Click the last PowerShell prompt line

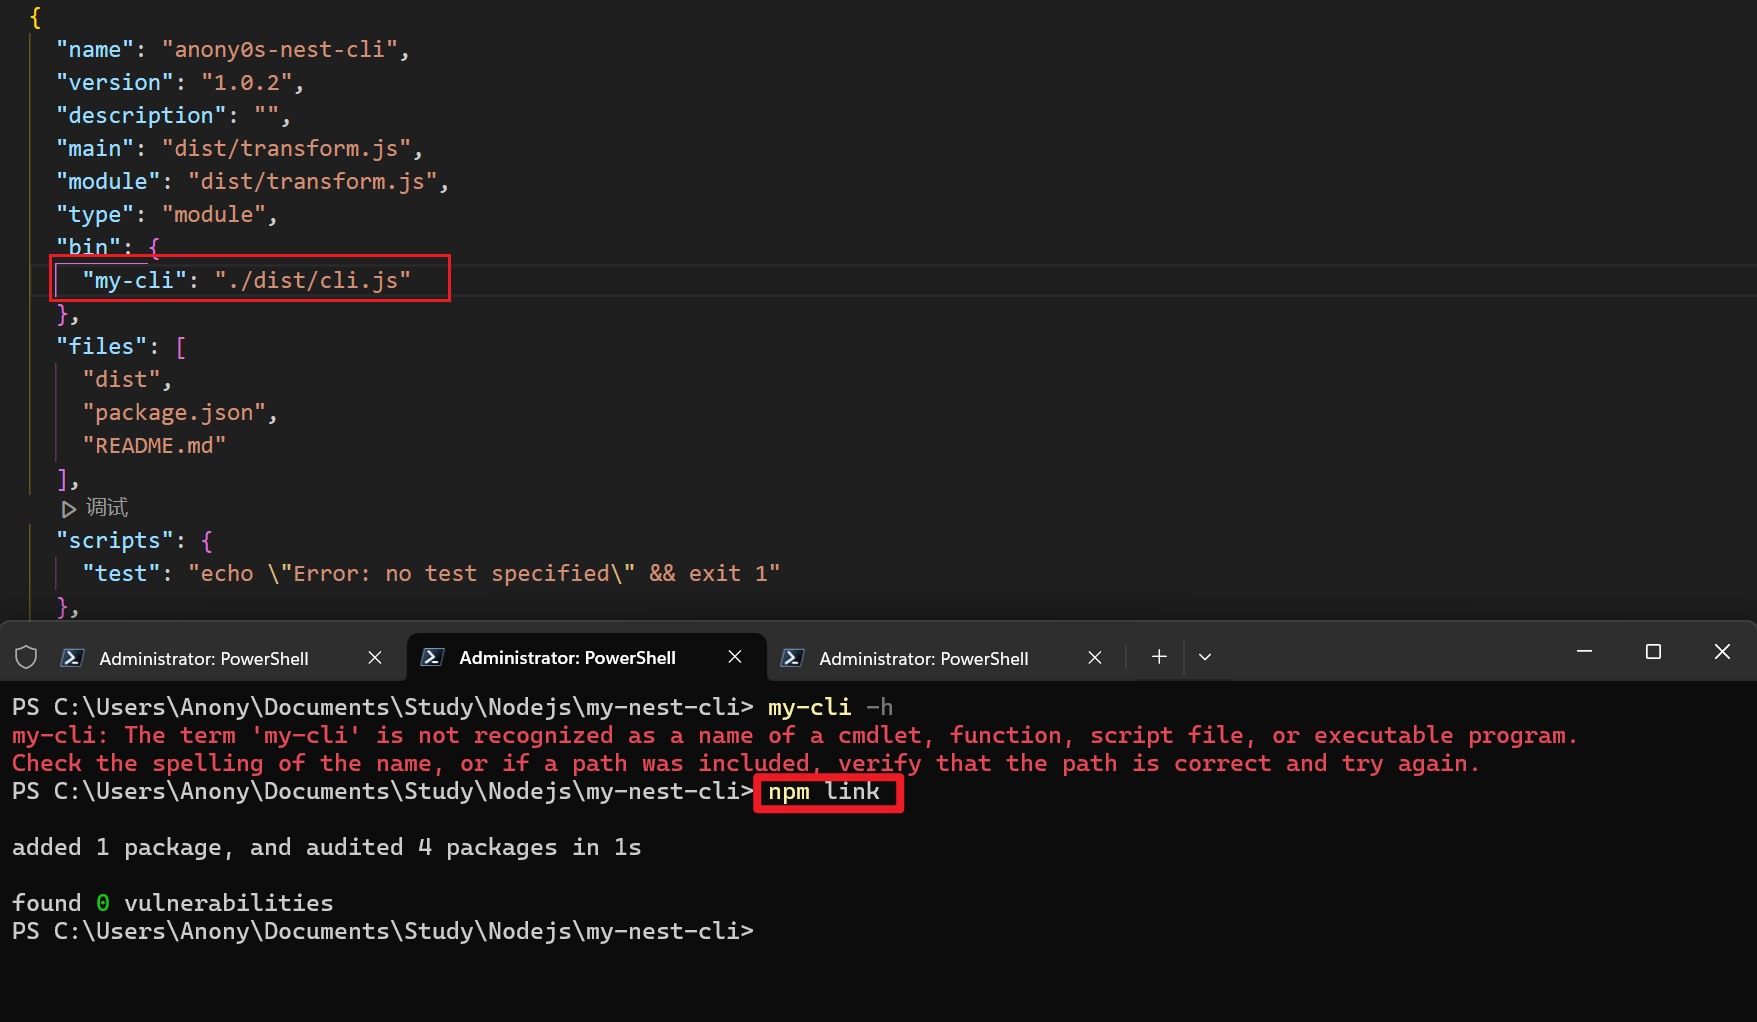tap(383, 931)
